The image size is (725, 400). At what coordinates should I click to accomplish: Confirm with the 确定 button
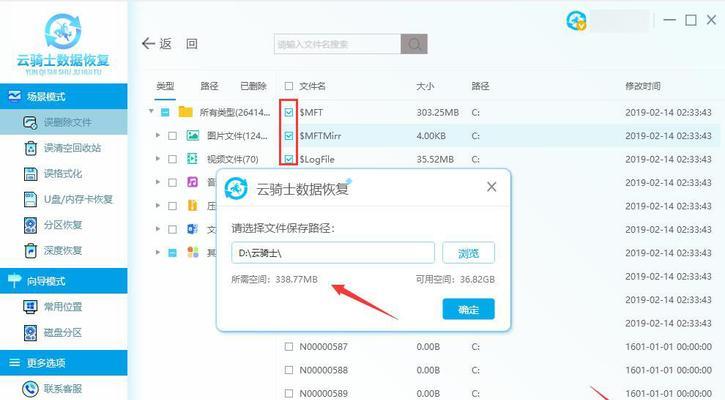tap(468, 309)
